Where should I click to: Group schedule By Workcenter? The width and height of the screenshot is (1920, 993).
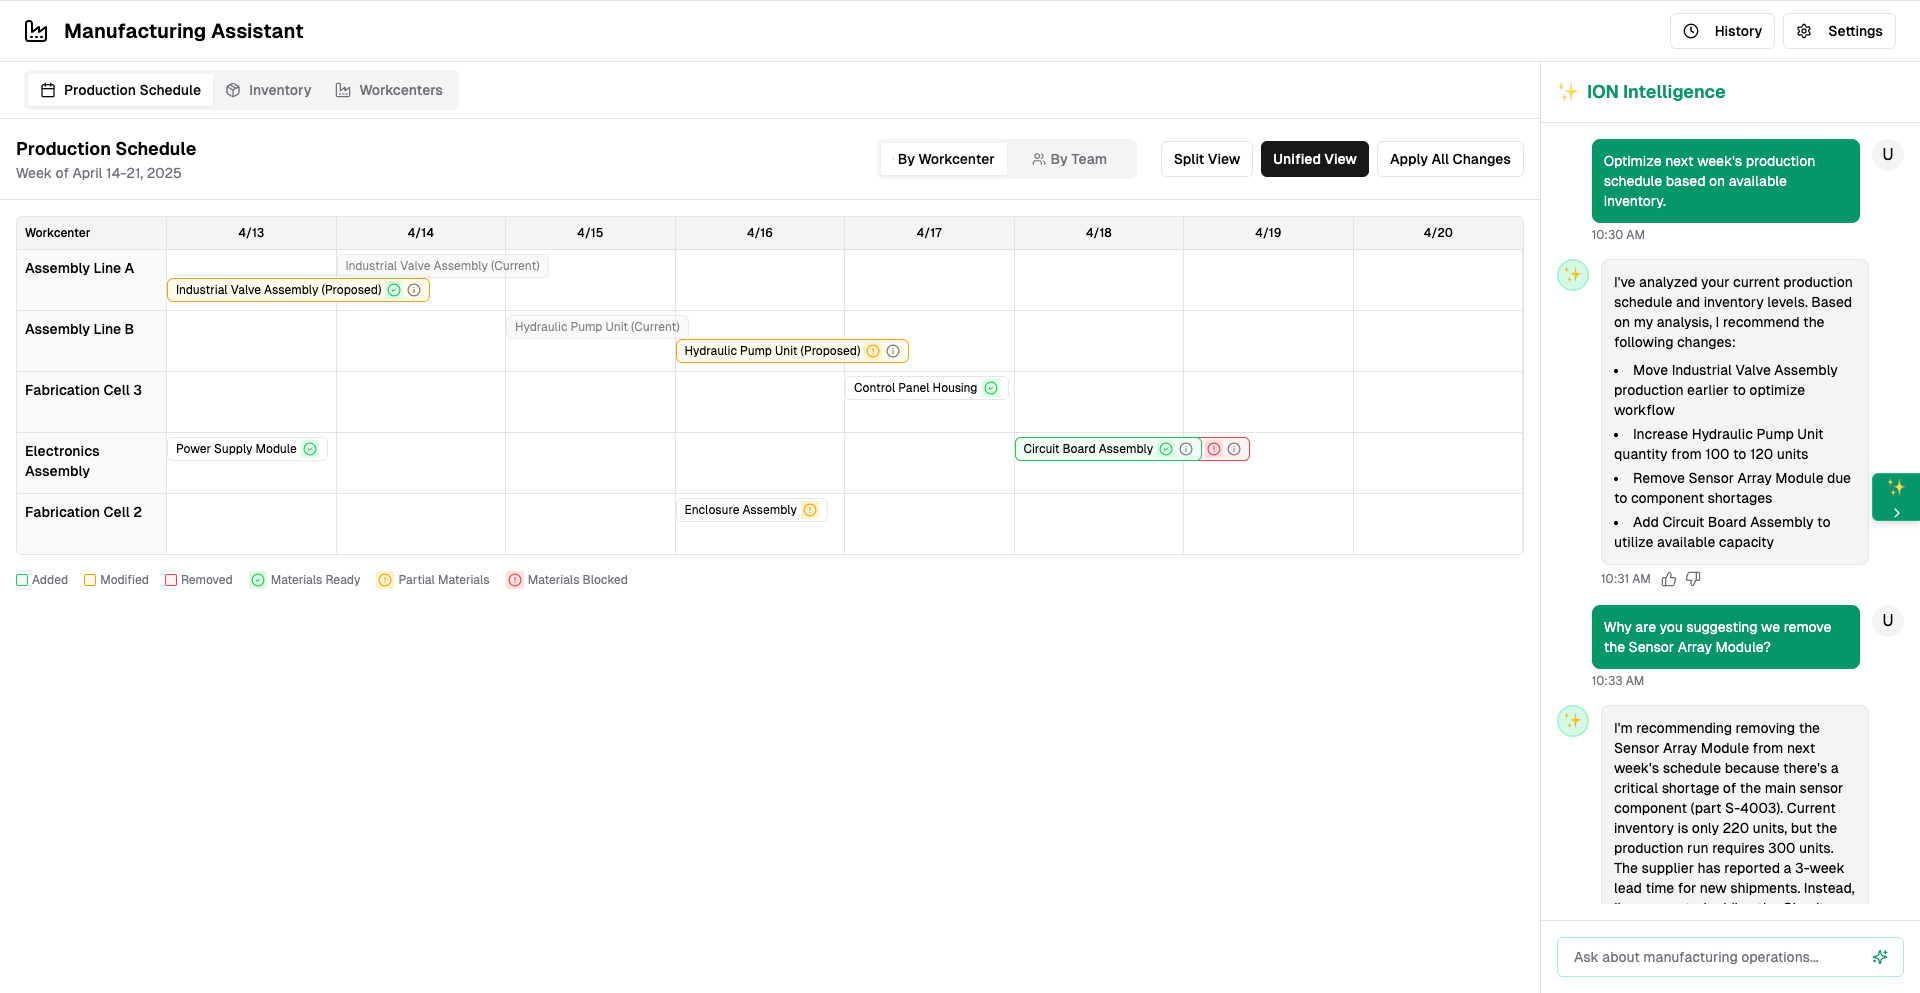coord(945,159)
